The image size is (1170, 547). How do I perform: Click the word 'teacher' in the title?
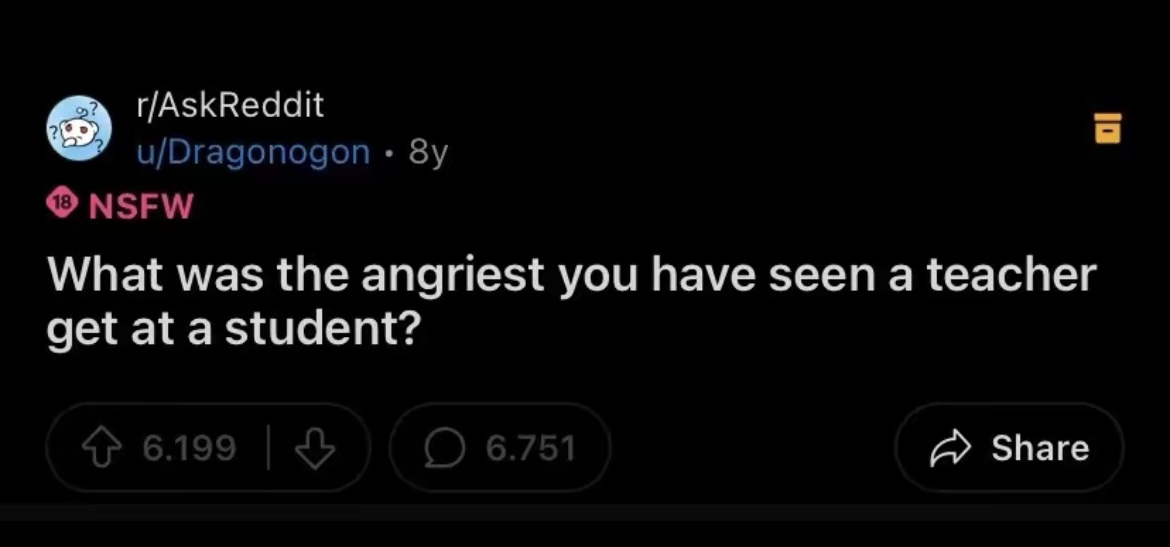point(1012,275)
